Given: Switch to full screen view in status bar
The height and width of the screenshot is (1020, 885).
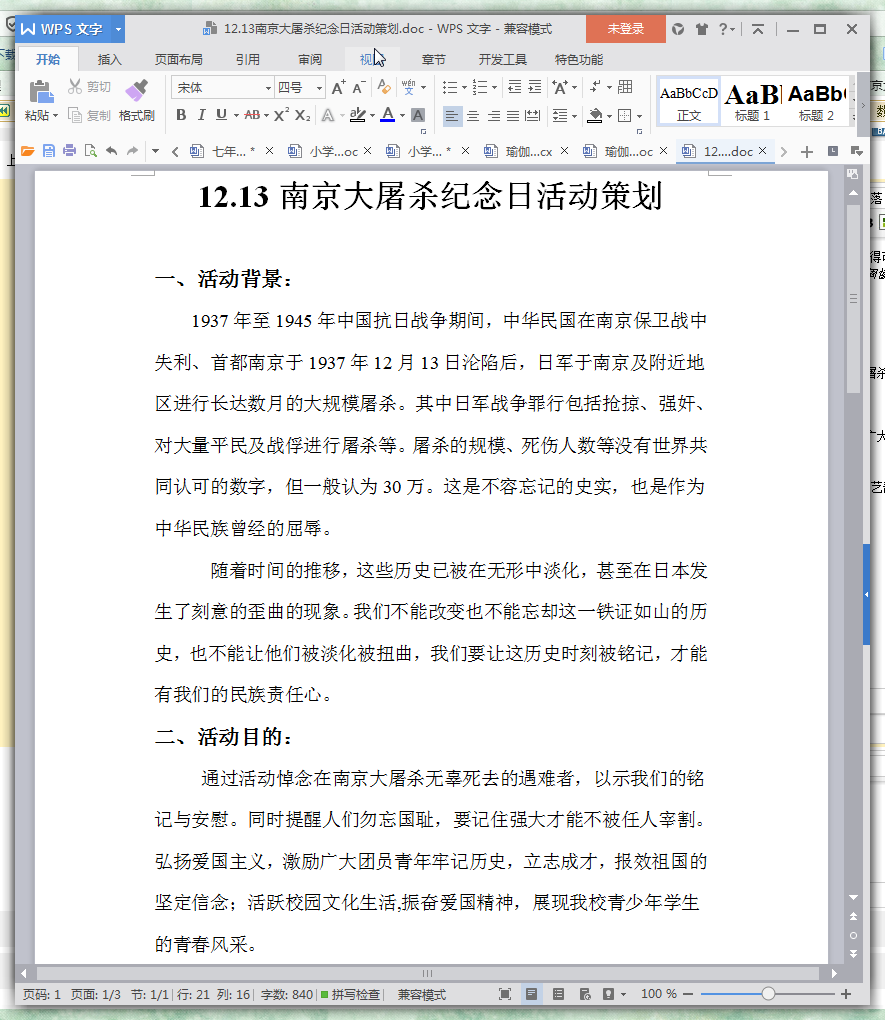Looking at the screenshot, I should [505, 994].
